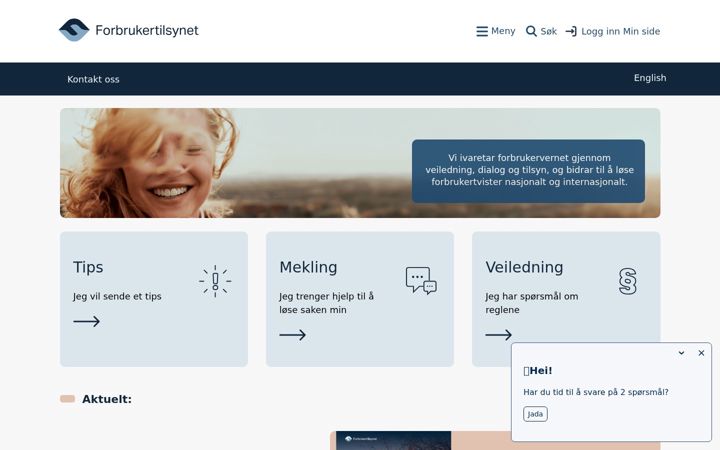Click the Forbrukertilsynet wordmark text
Image resolution: width=720 pixels, height=450 pixels.
click(147, 30)
